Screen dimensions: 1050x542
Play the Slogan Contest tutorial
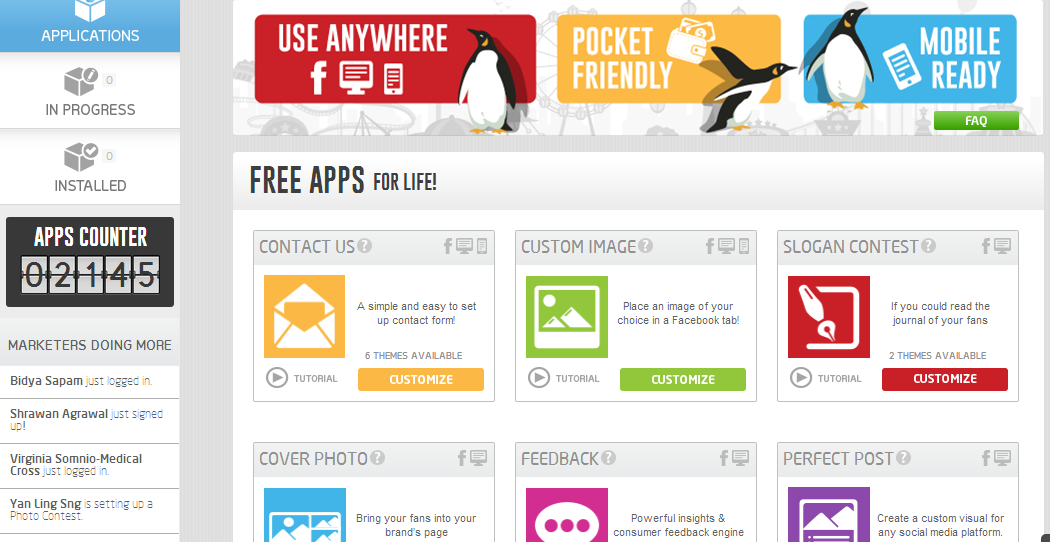coord(826,379)
